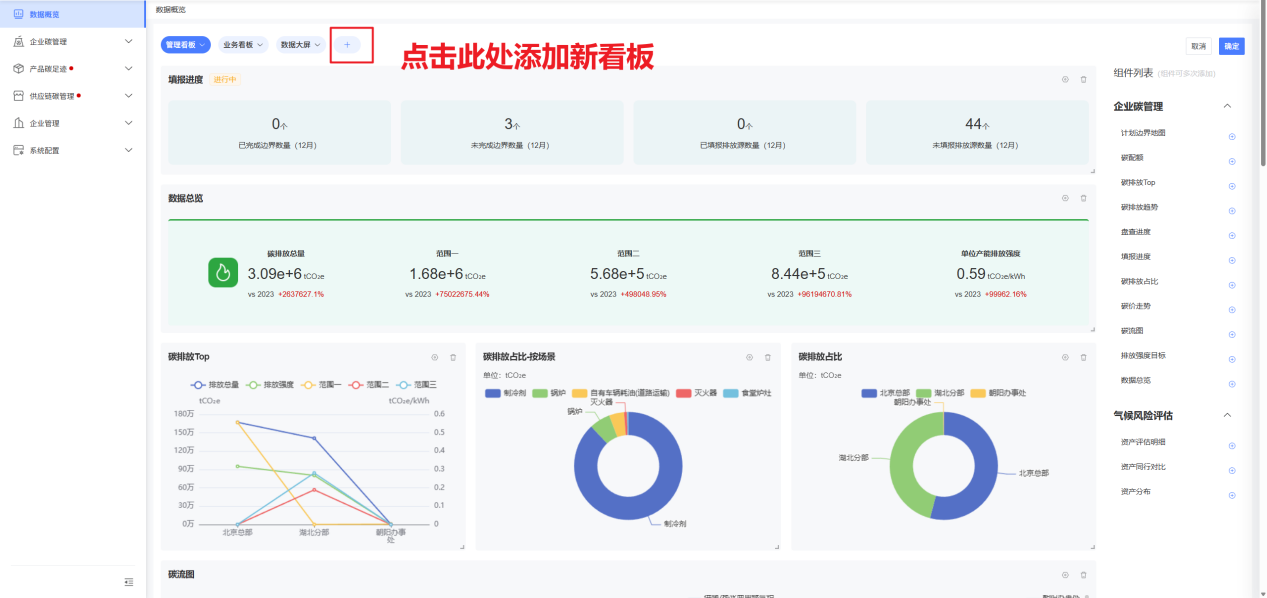This screenshot has width=1267, height=598.
Task: Switch to 数据大屏 tab
Action: [x=301, y=45]
